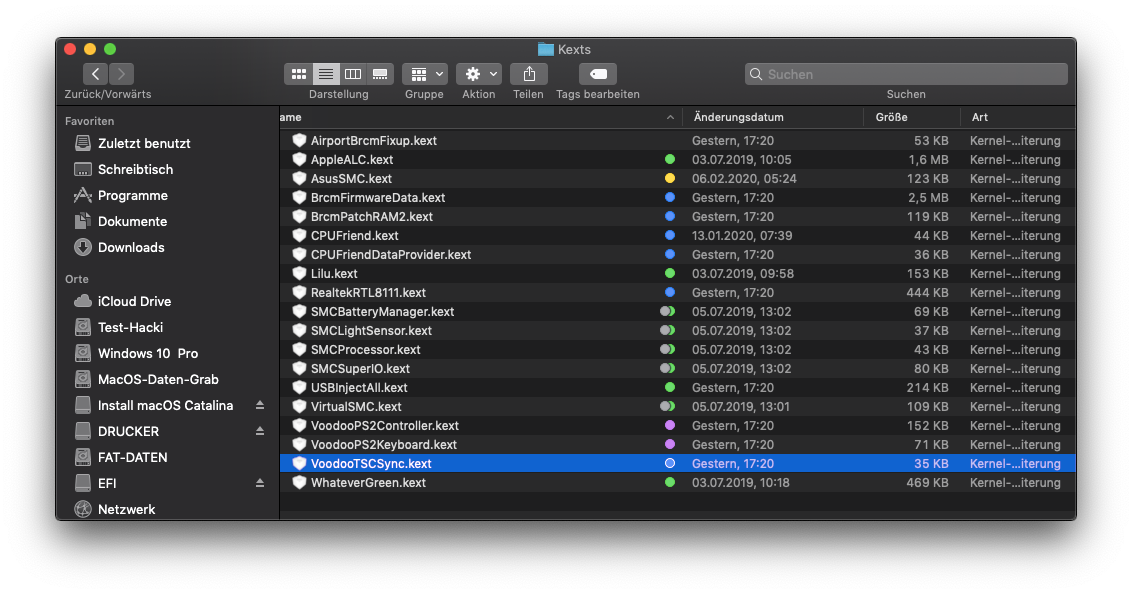Click the Kexts folder icon in title
Viewport: 1132px width, 594px height.
546,49
